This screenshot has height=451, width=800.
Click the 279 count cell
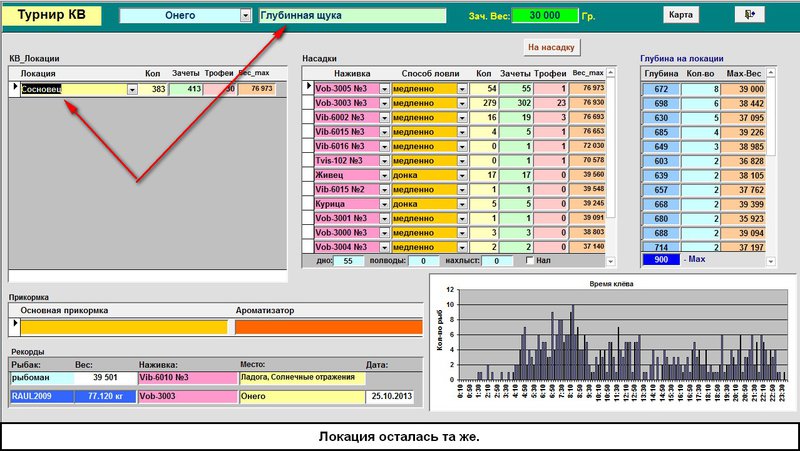pos(483,103)
